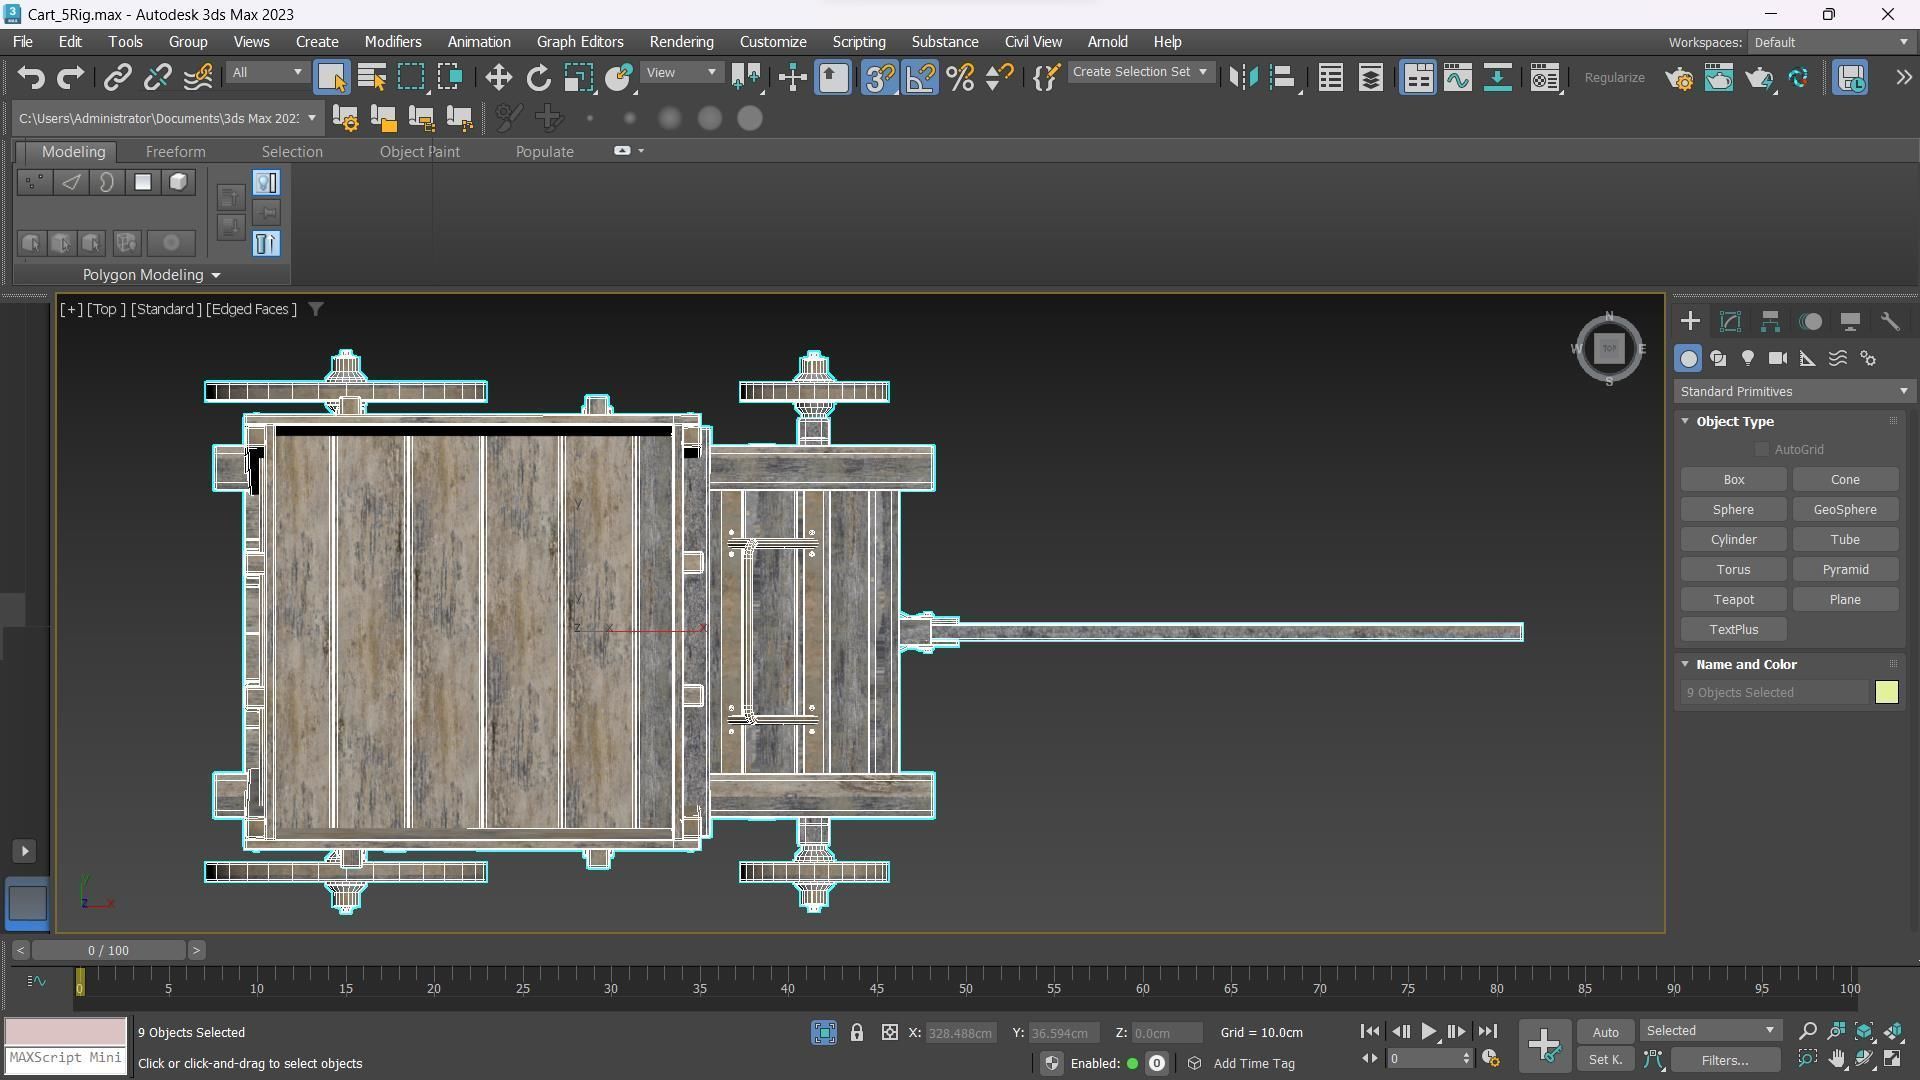Toggle Angle Snap icon

920,78
